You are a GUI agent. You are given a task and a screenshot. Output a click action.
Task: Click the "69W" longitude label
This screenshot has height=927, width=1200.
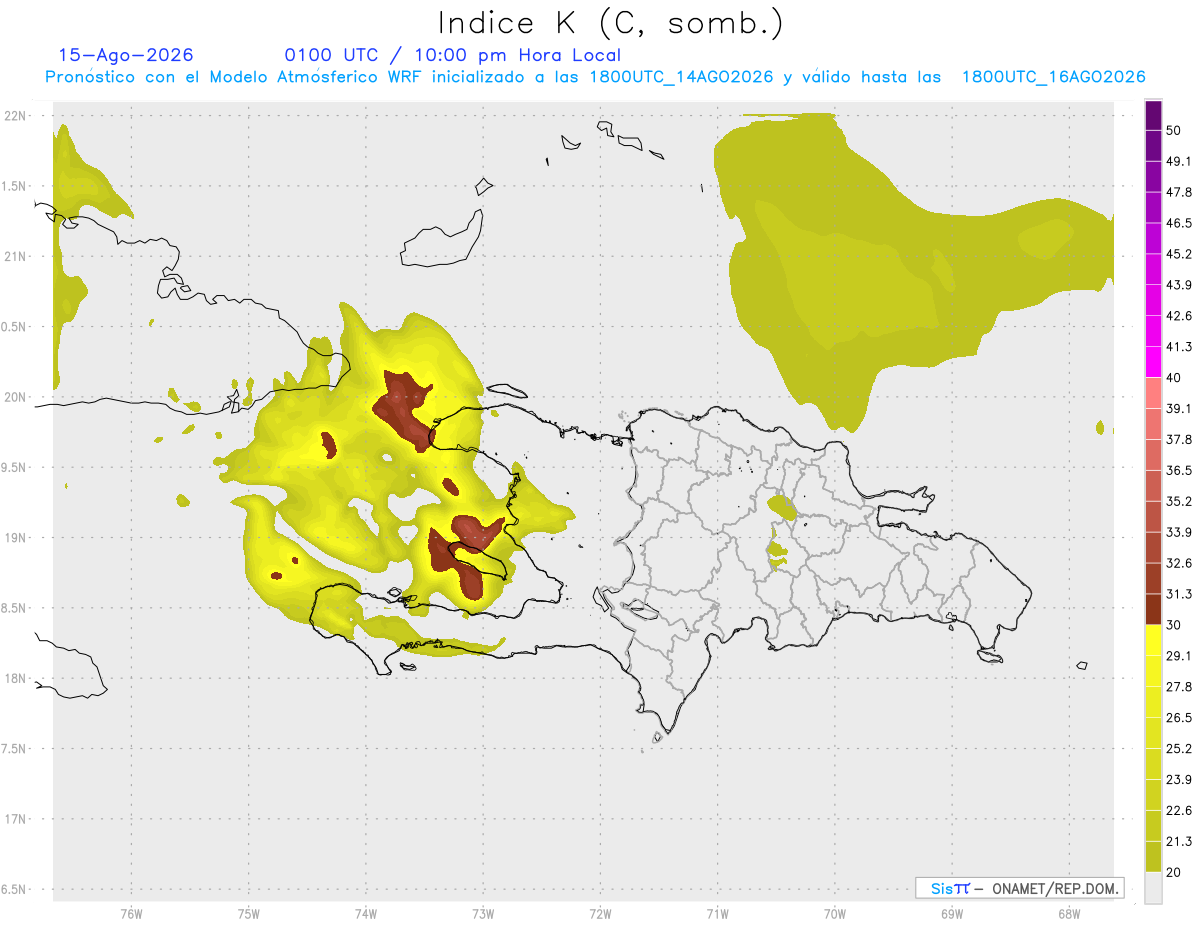click(x=952, y=913)
